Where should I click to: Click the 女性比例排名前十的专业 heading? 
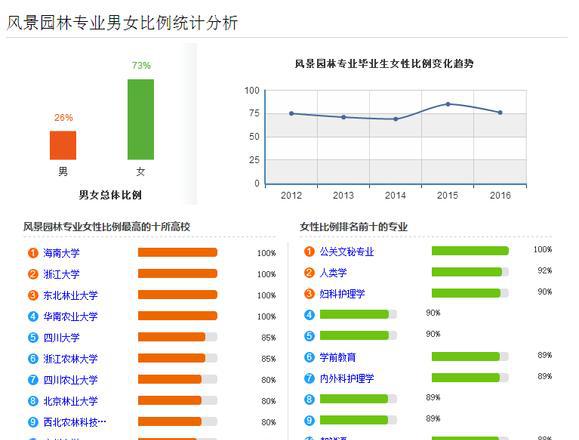(x=354, y=226)
